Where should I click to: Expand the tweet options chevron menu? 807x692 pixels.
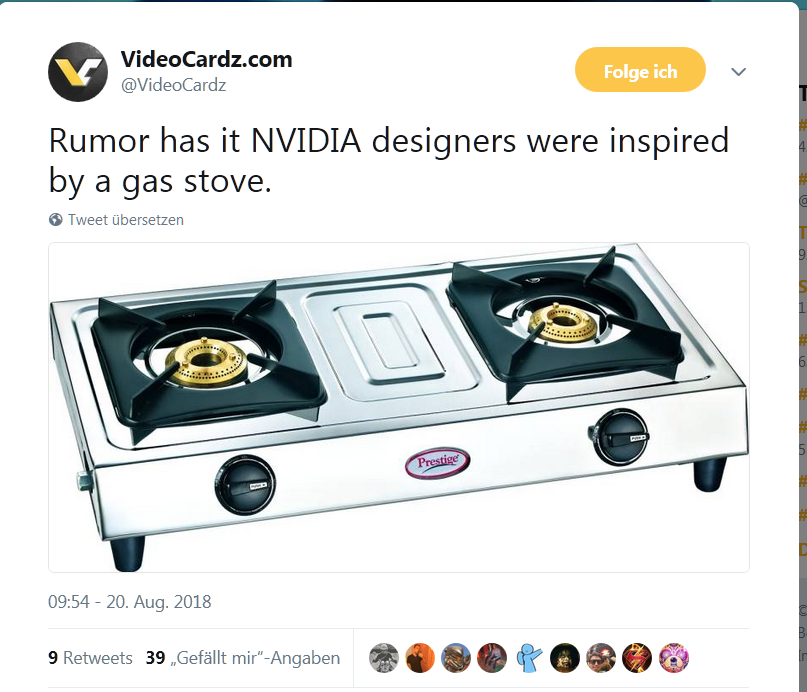[739, 72]
